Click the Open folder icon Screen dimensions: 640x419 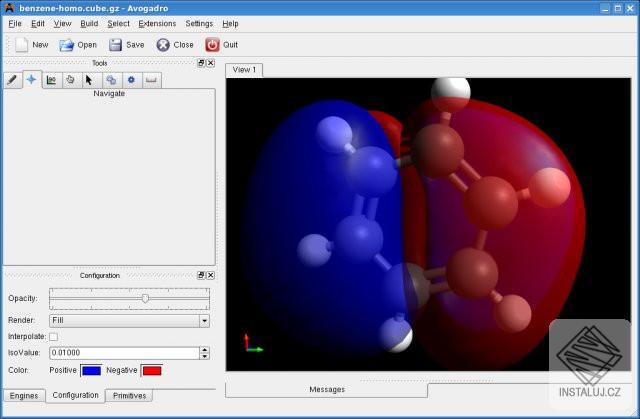(x=66, y=45)
